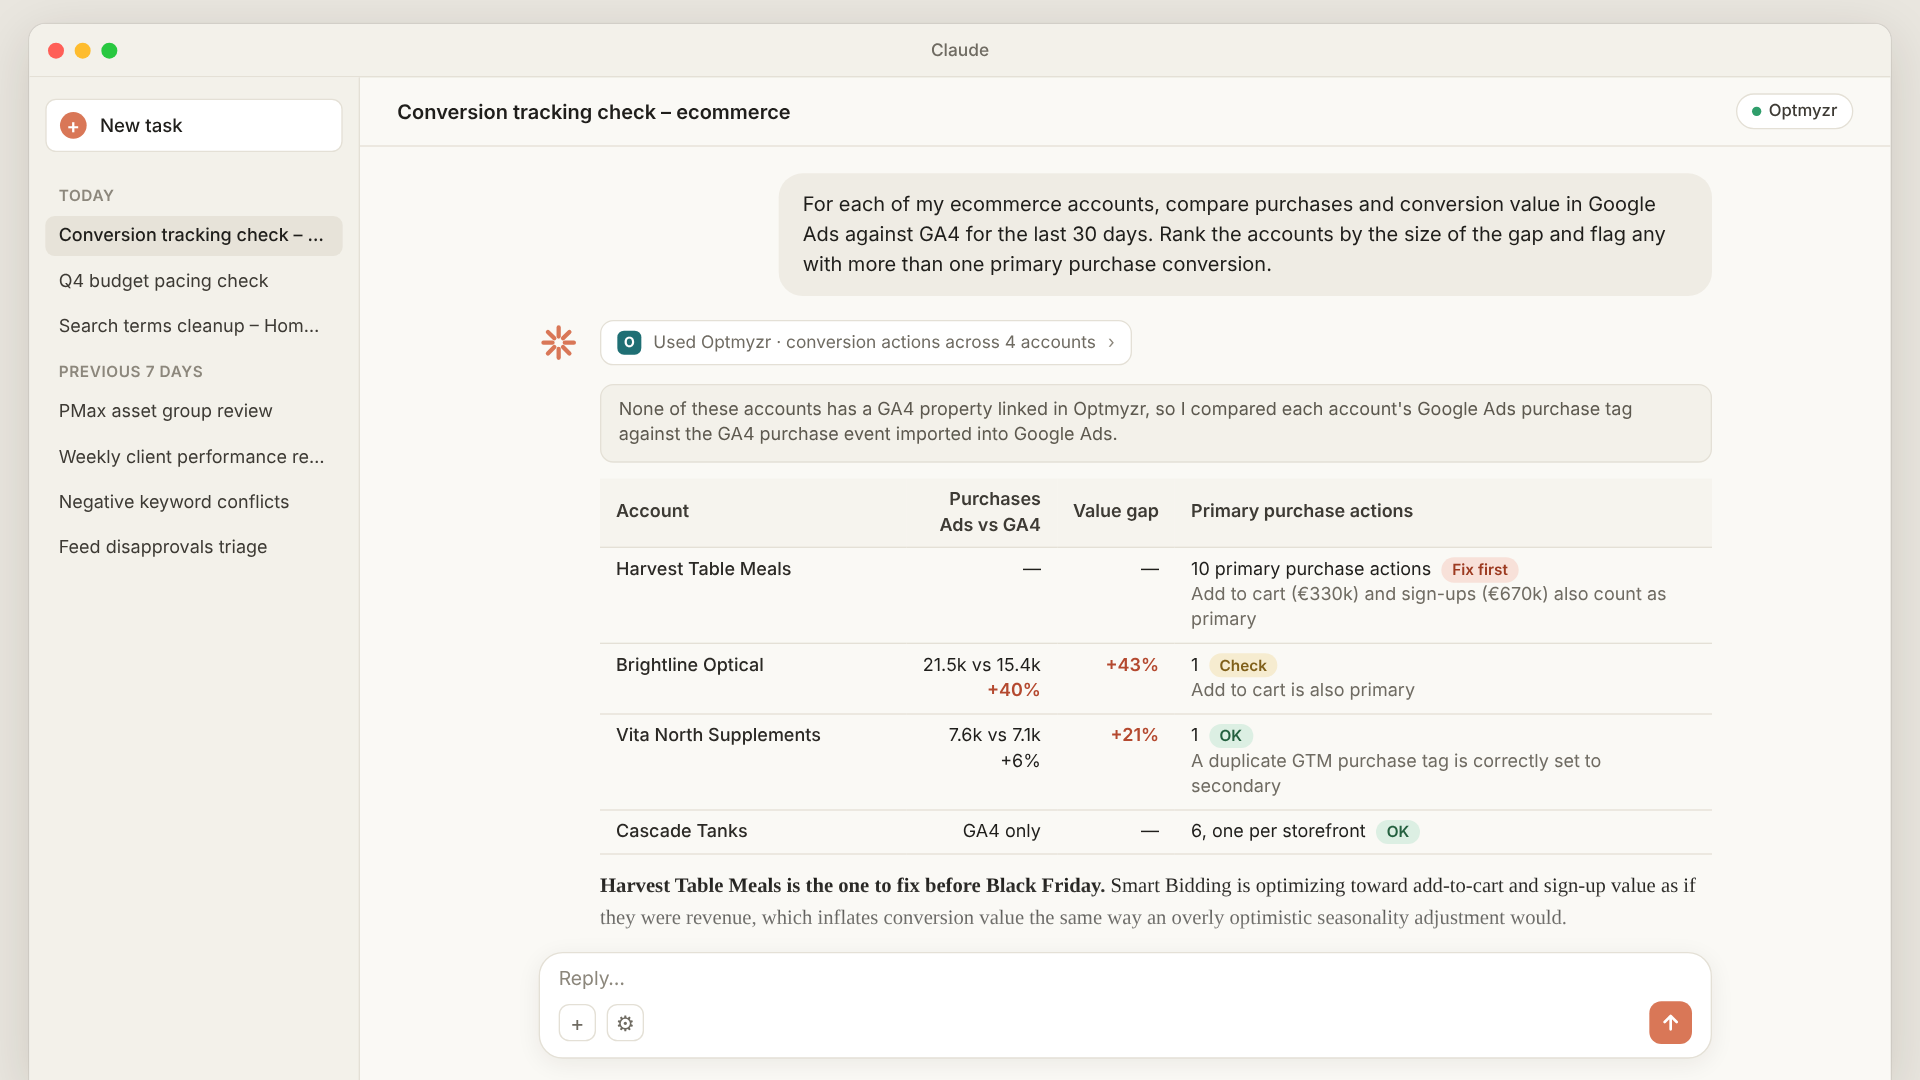Click the plus attachment icon below the reply box
The width and height of the screenshot is (1920, 1080).
coord(577,1023)
